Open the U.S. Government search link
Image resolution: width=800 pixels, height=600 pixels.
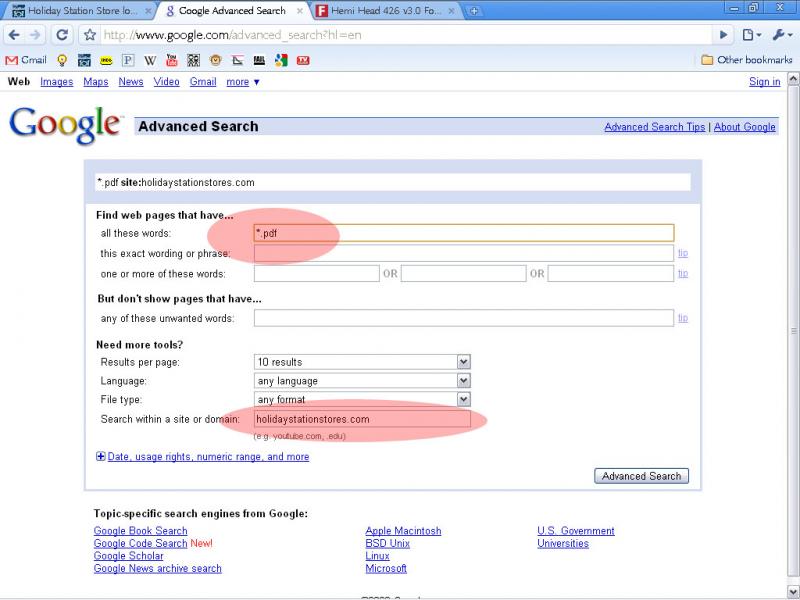576,531
